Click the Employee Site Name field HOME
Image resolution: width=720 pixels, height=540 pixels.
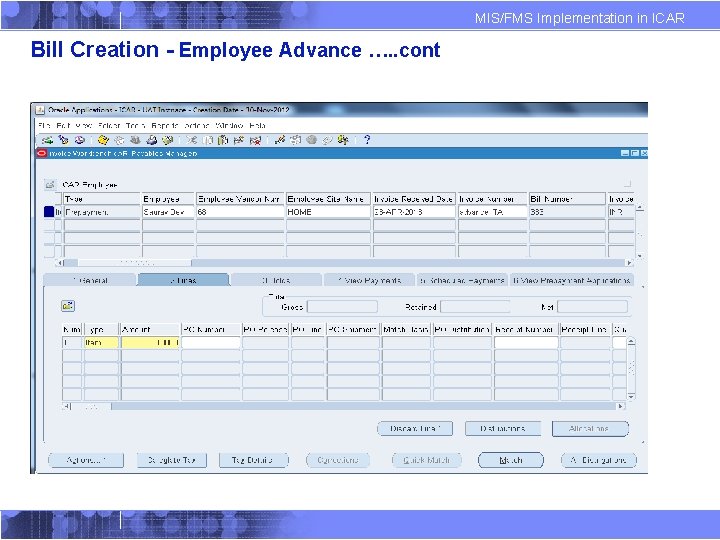click(x=328, y=212)
